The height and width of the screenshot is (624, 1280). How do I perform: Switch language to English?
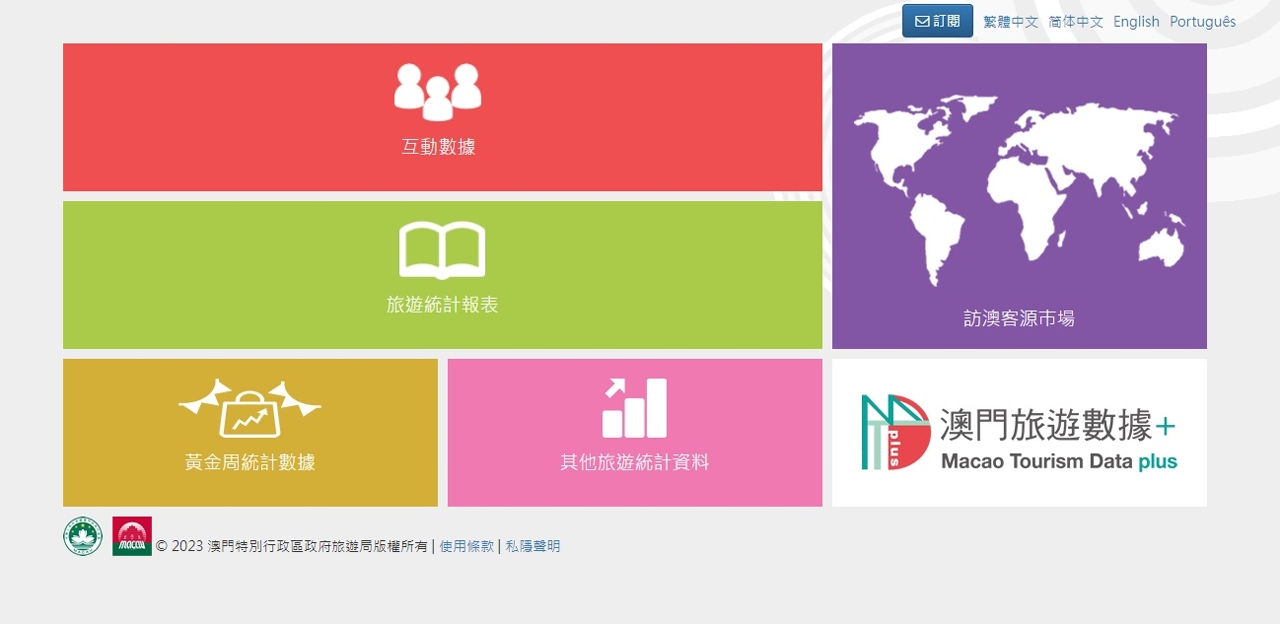1136,22
